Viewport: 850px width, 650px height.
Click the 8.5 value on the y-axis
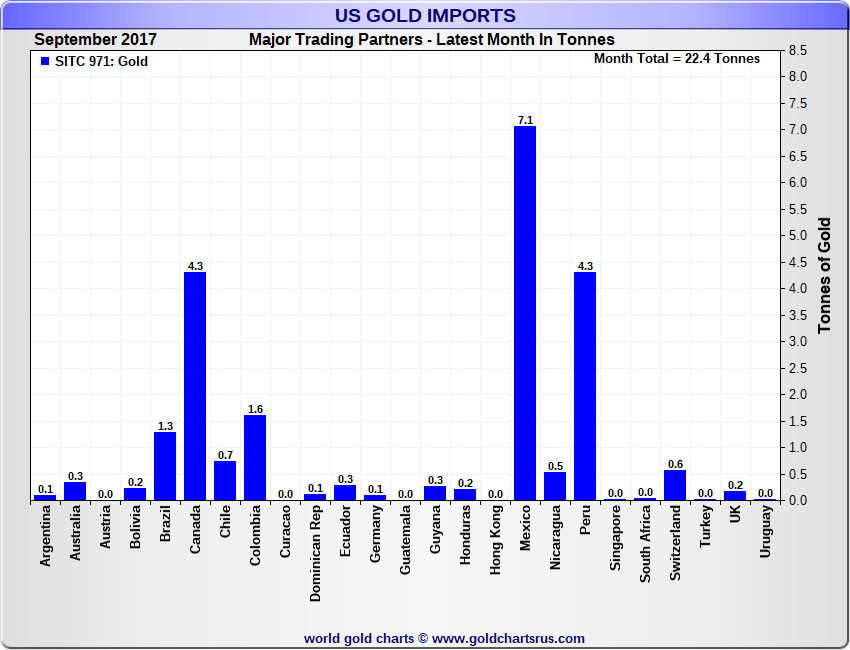click(x=797, y=50)
